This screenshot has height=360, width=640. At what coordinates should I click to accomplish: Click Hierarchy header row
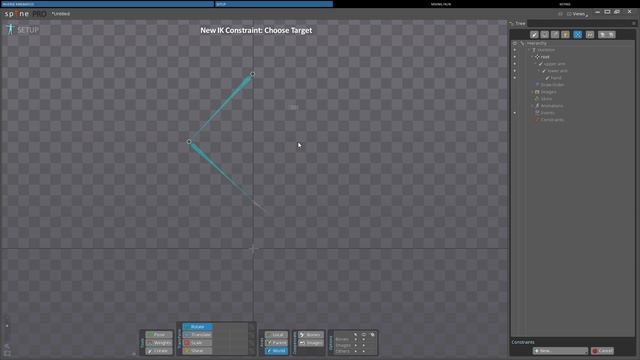pos(573,43)
